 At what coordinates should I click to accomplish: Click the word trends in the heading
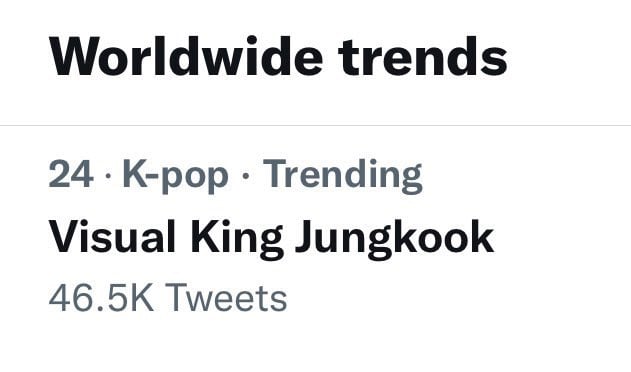click(423, 56)
